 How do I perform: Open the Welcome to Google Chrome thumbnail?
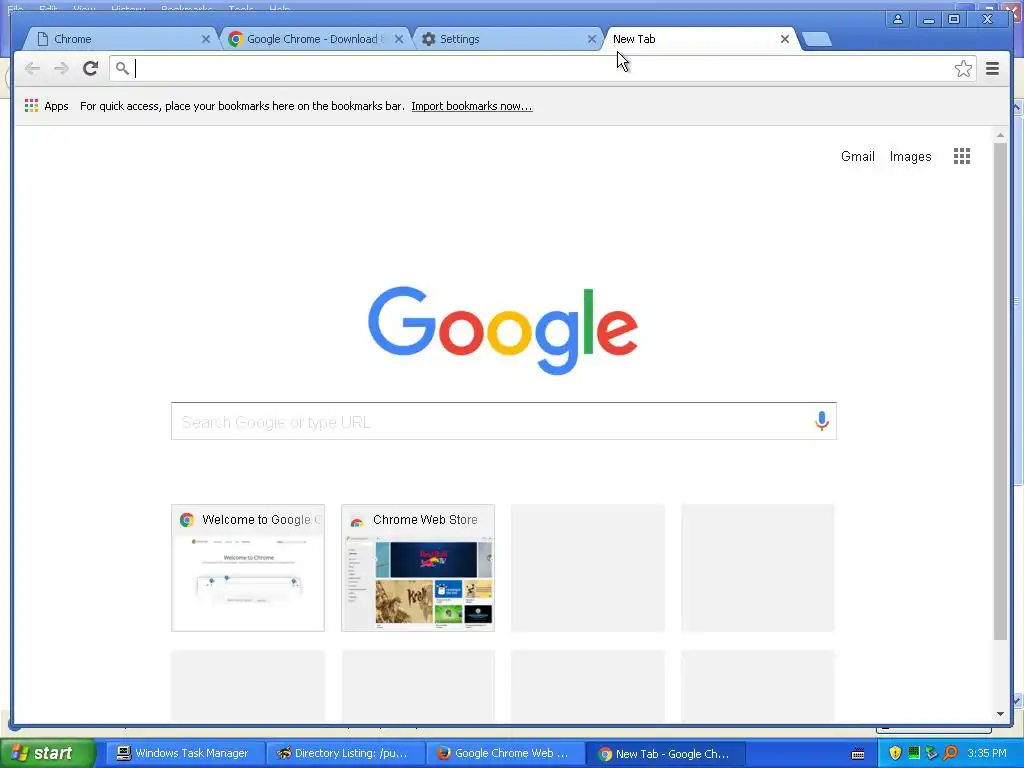[x=248, y=568]
